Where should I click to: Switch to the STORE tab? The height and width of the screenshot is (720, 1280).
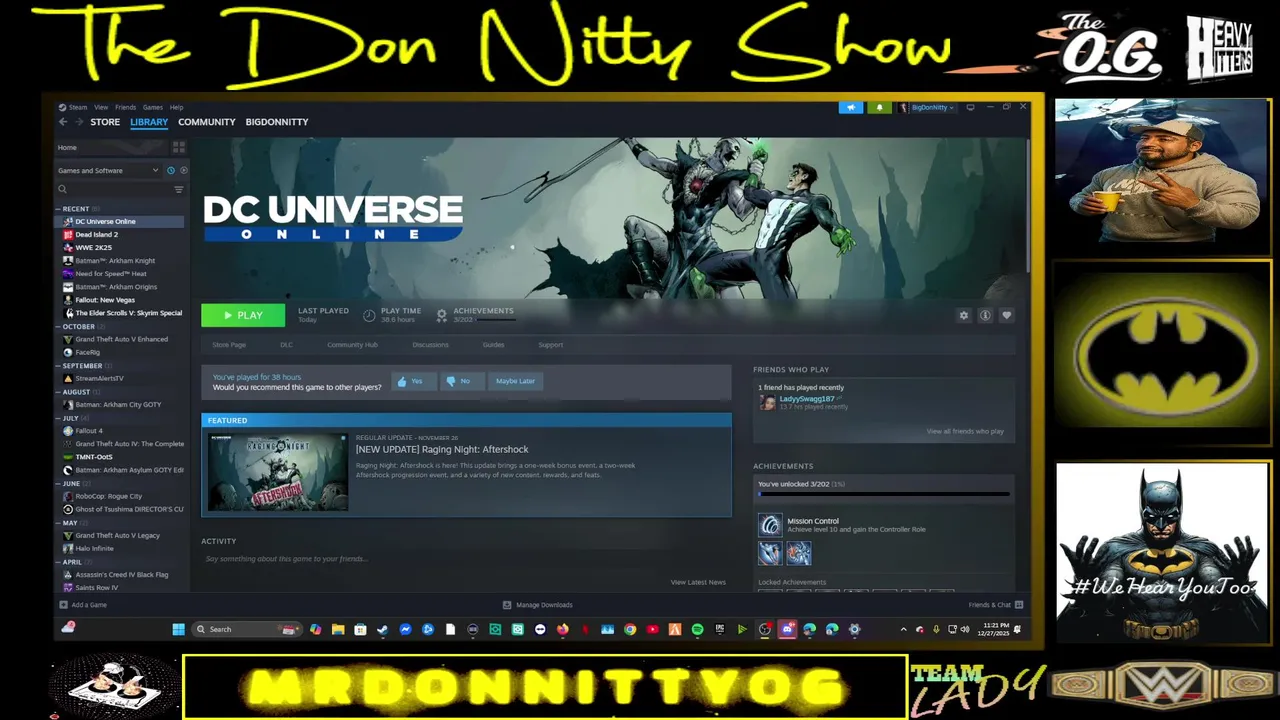105,122
